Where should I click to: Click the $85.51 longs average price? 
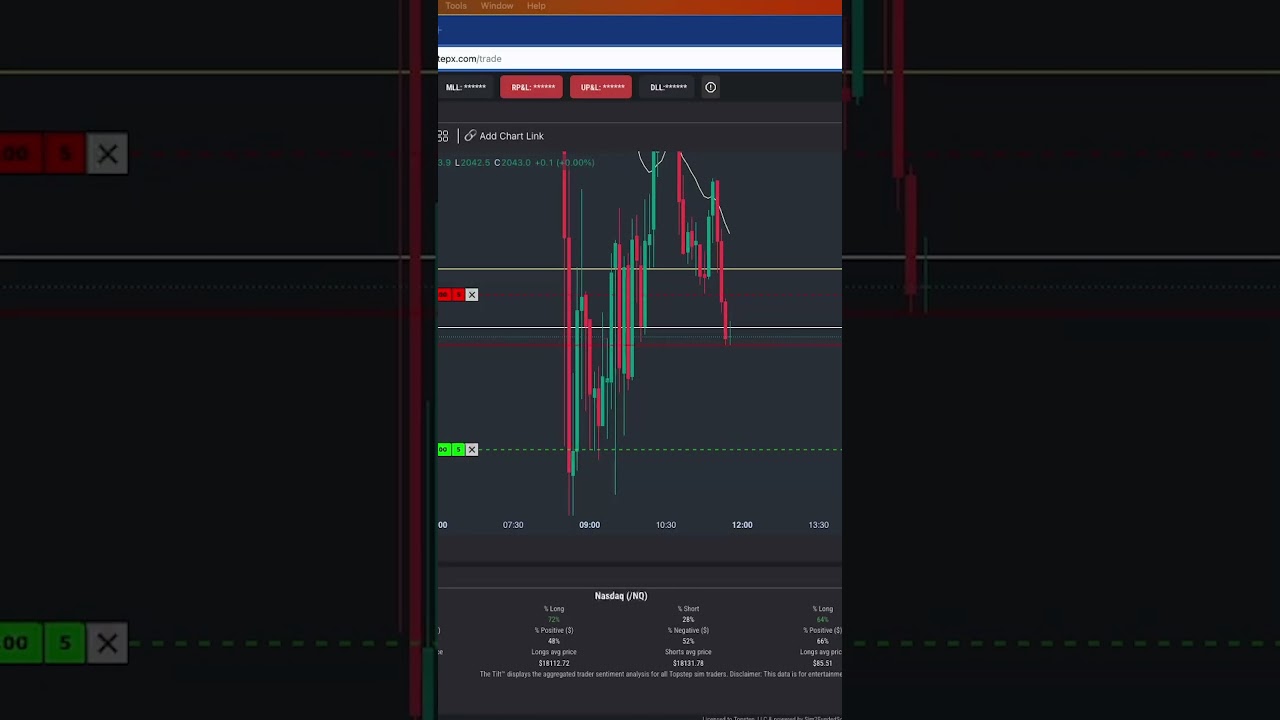pos(822,664)
